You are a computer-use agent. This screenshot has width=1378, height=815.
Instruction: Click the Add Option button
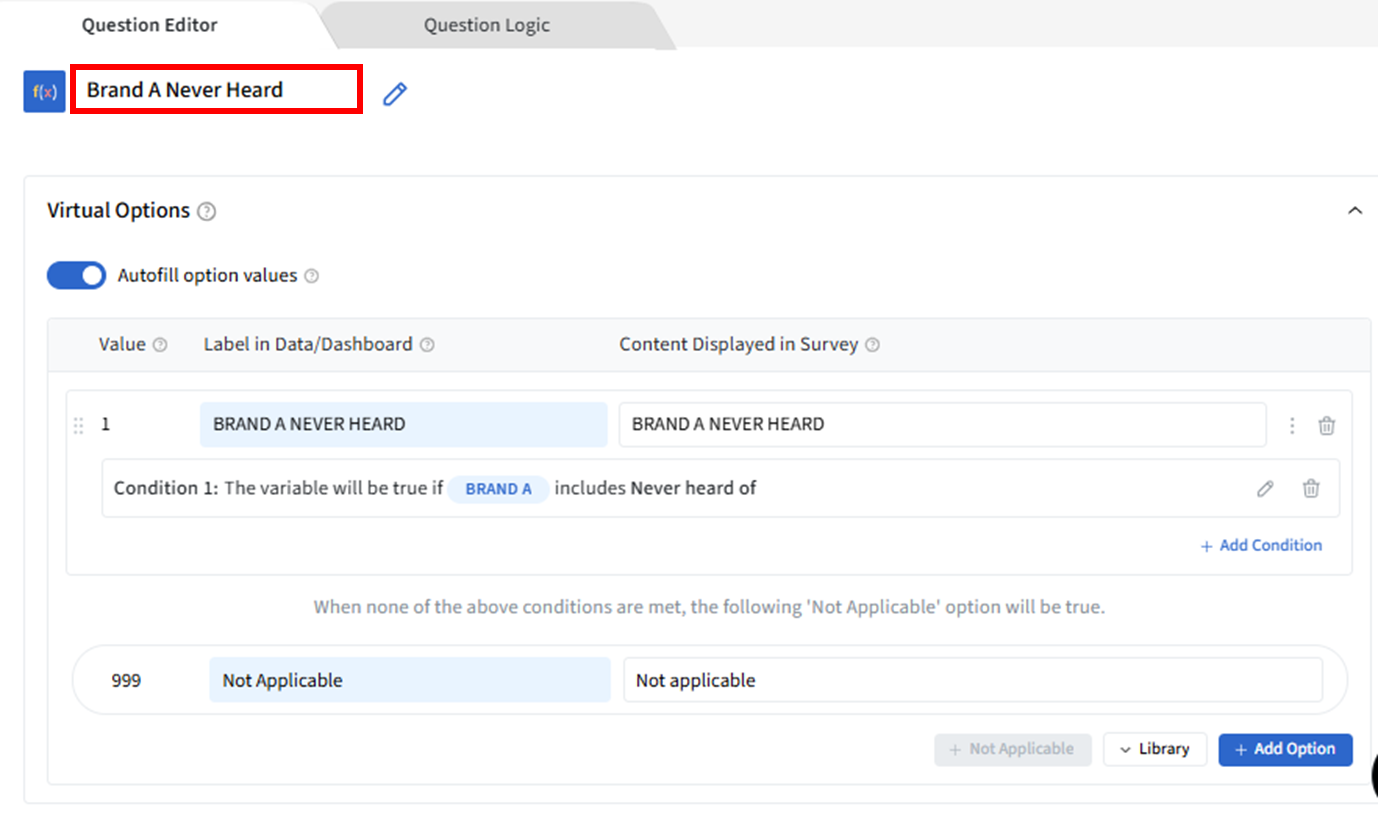(1284, 749)
